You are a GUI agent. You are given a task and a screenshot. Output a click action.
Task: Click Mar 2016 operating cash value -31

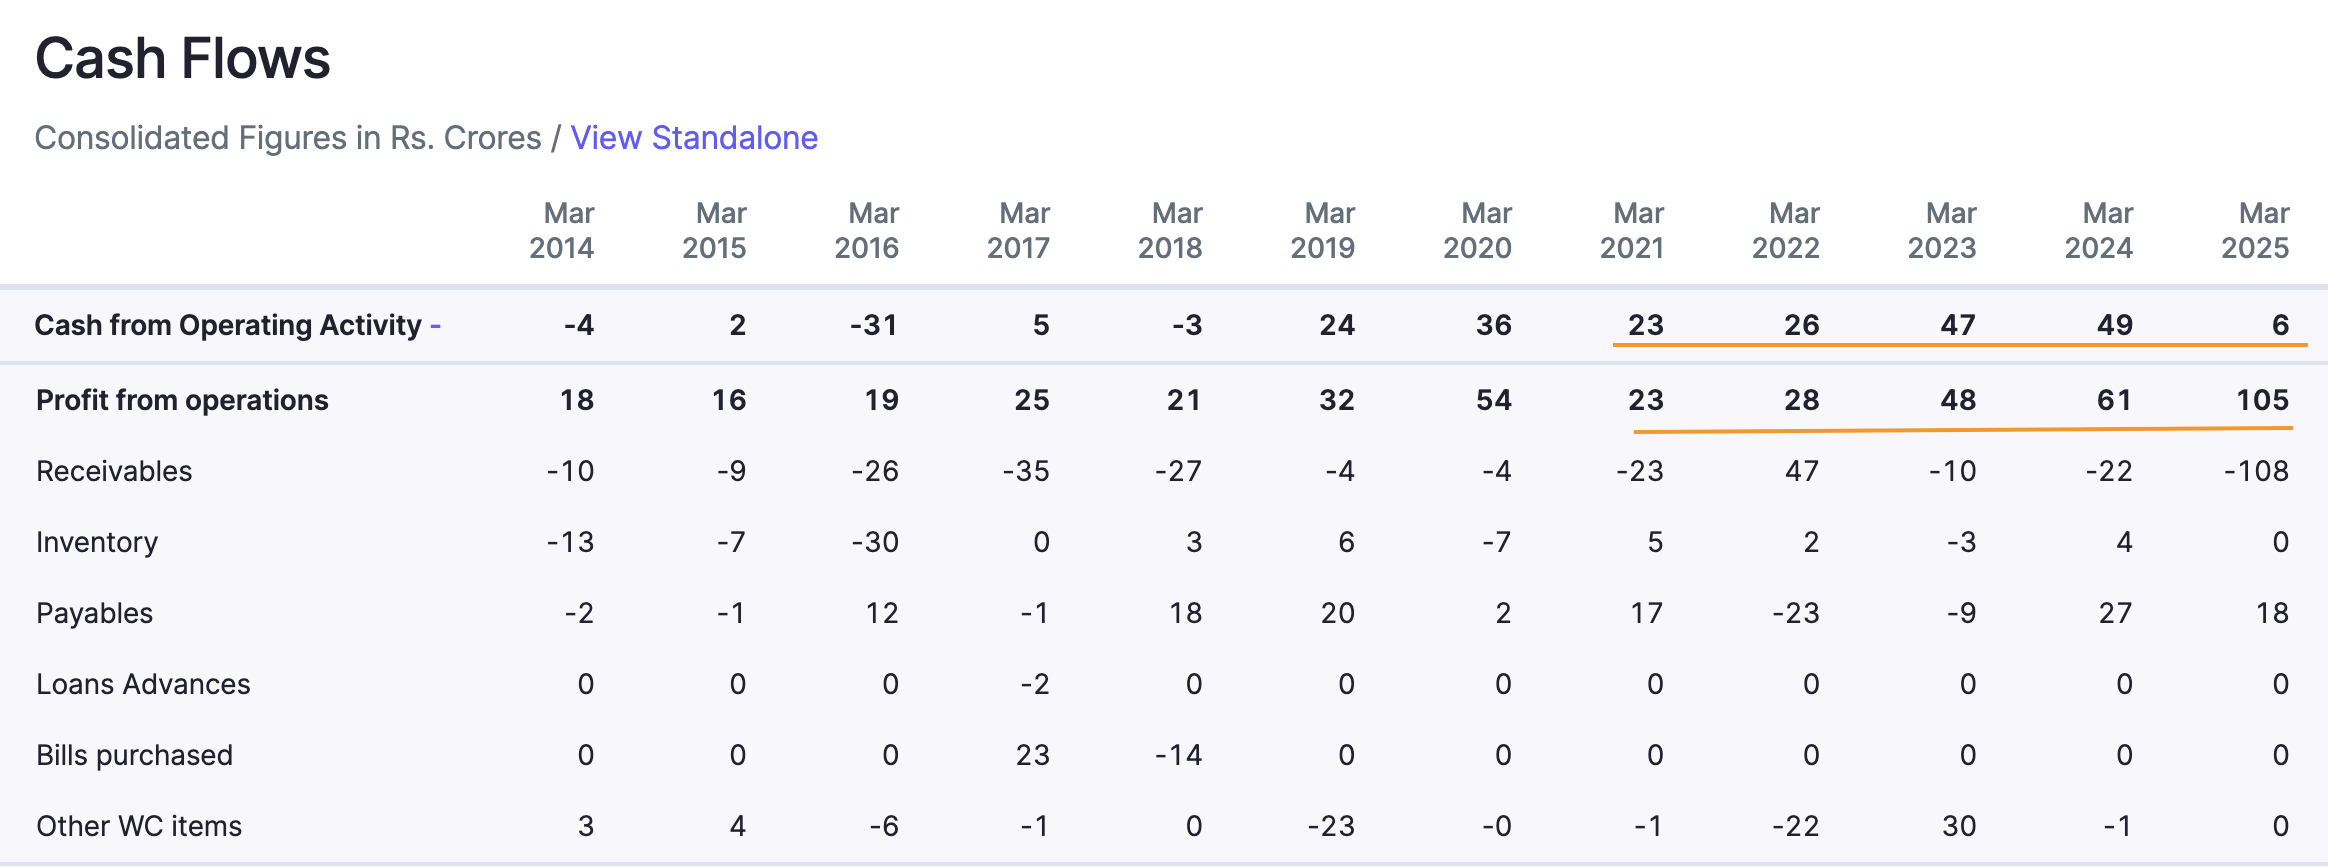point(874,325)
